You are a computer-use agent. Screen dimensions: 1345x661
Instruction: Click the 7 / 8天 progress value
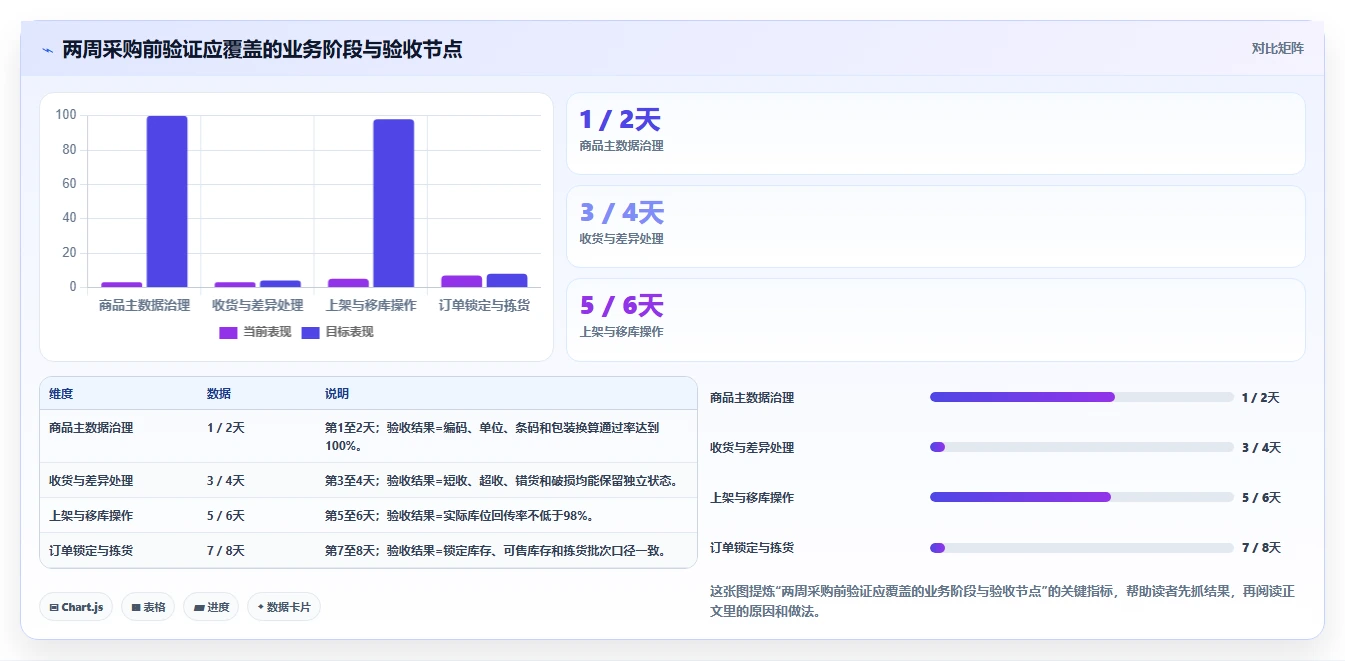click(1261, 548)
